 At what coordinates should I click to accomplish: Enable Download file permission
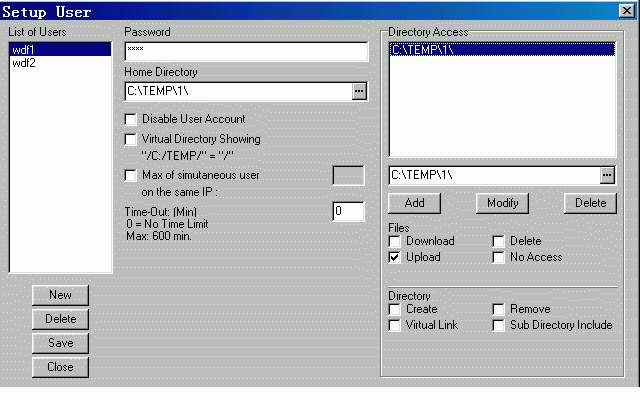pos(396,241)
